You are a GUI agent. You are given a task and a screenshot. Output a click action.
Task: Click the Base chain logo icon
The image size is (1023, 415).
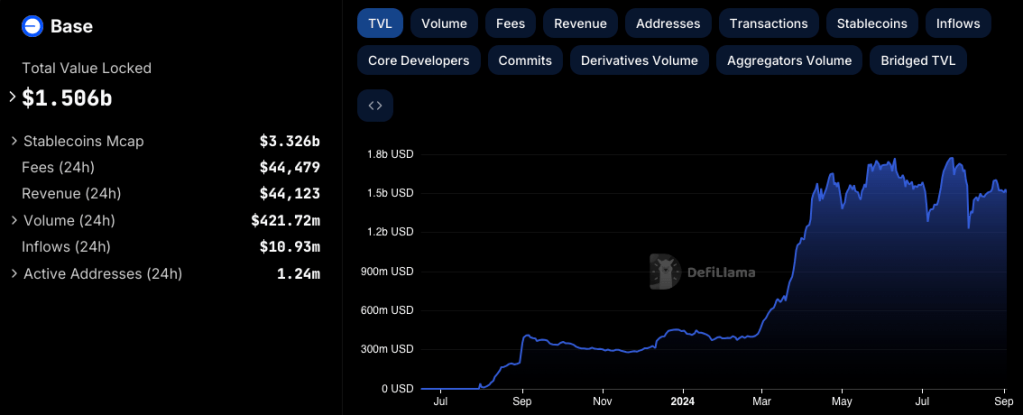point(32,26)
